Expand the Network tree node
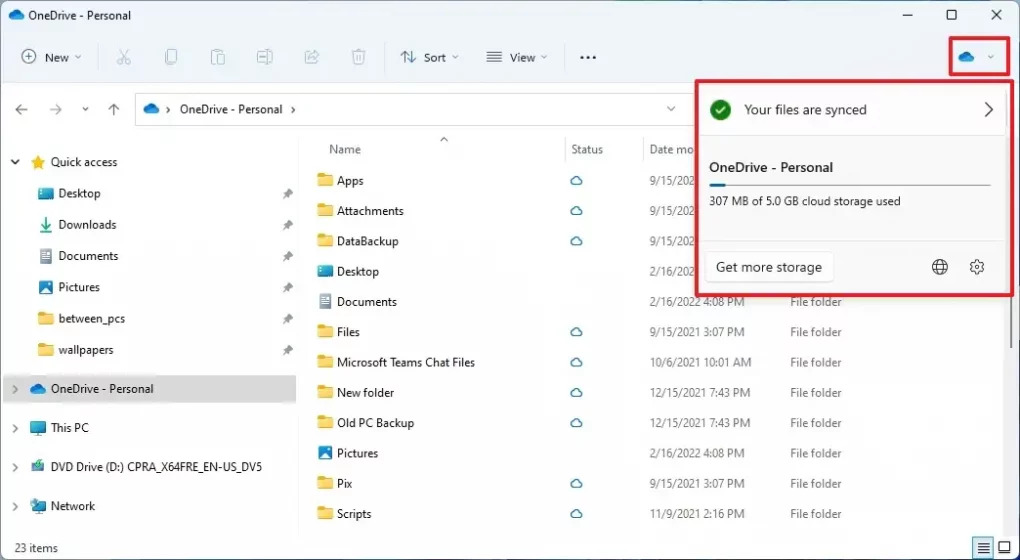 [x=15, y=506]
